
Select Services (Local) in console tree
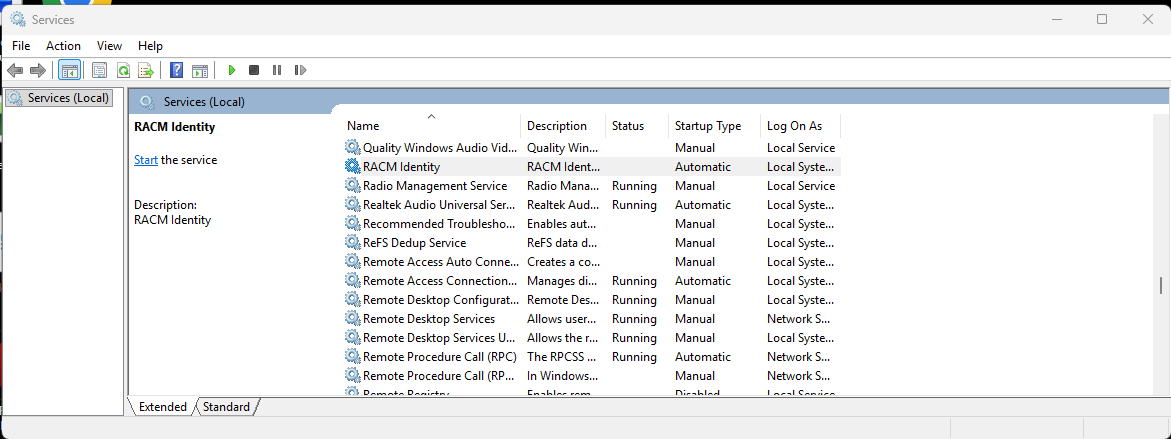pos(60,98)
